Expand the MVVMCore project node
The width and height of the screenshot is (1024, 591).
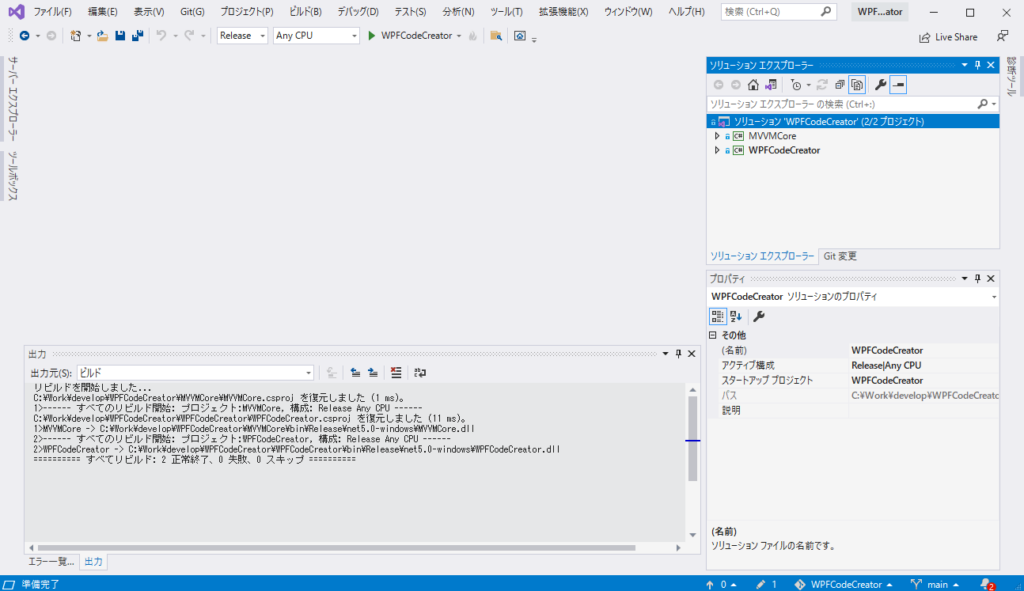[x=717, y=136]
